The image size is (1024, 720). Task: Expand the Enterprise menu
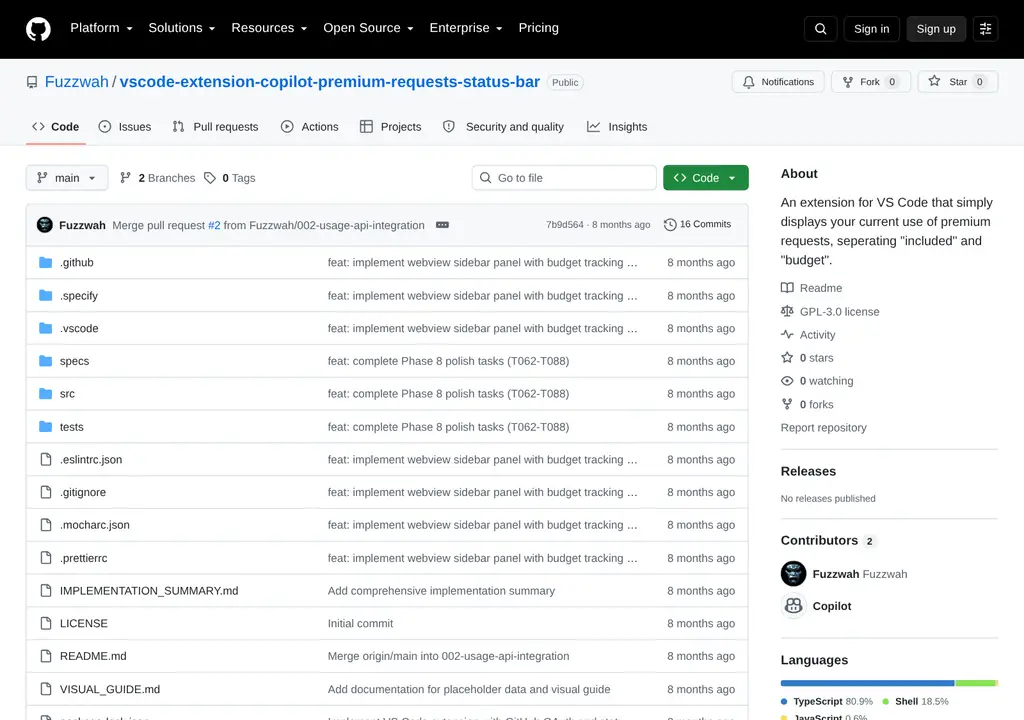click(x=466, y=28)
